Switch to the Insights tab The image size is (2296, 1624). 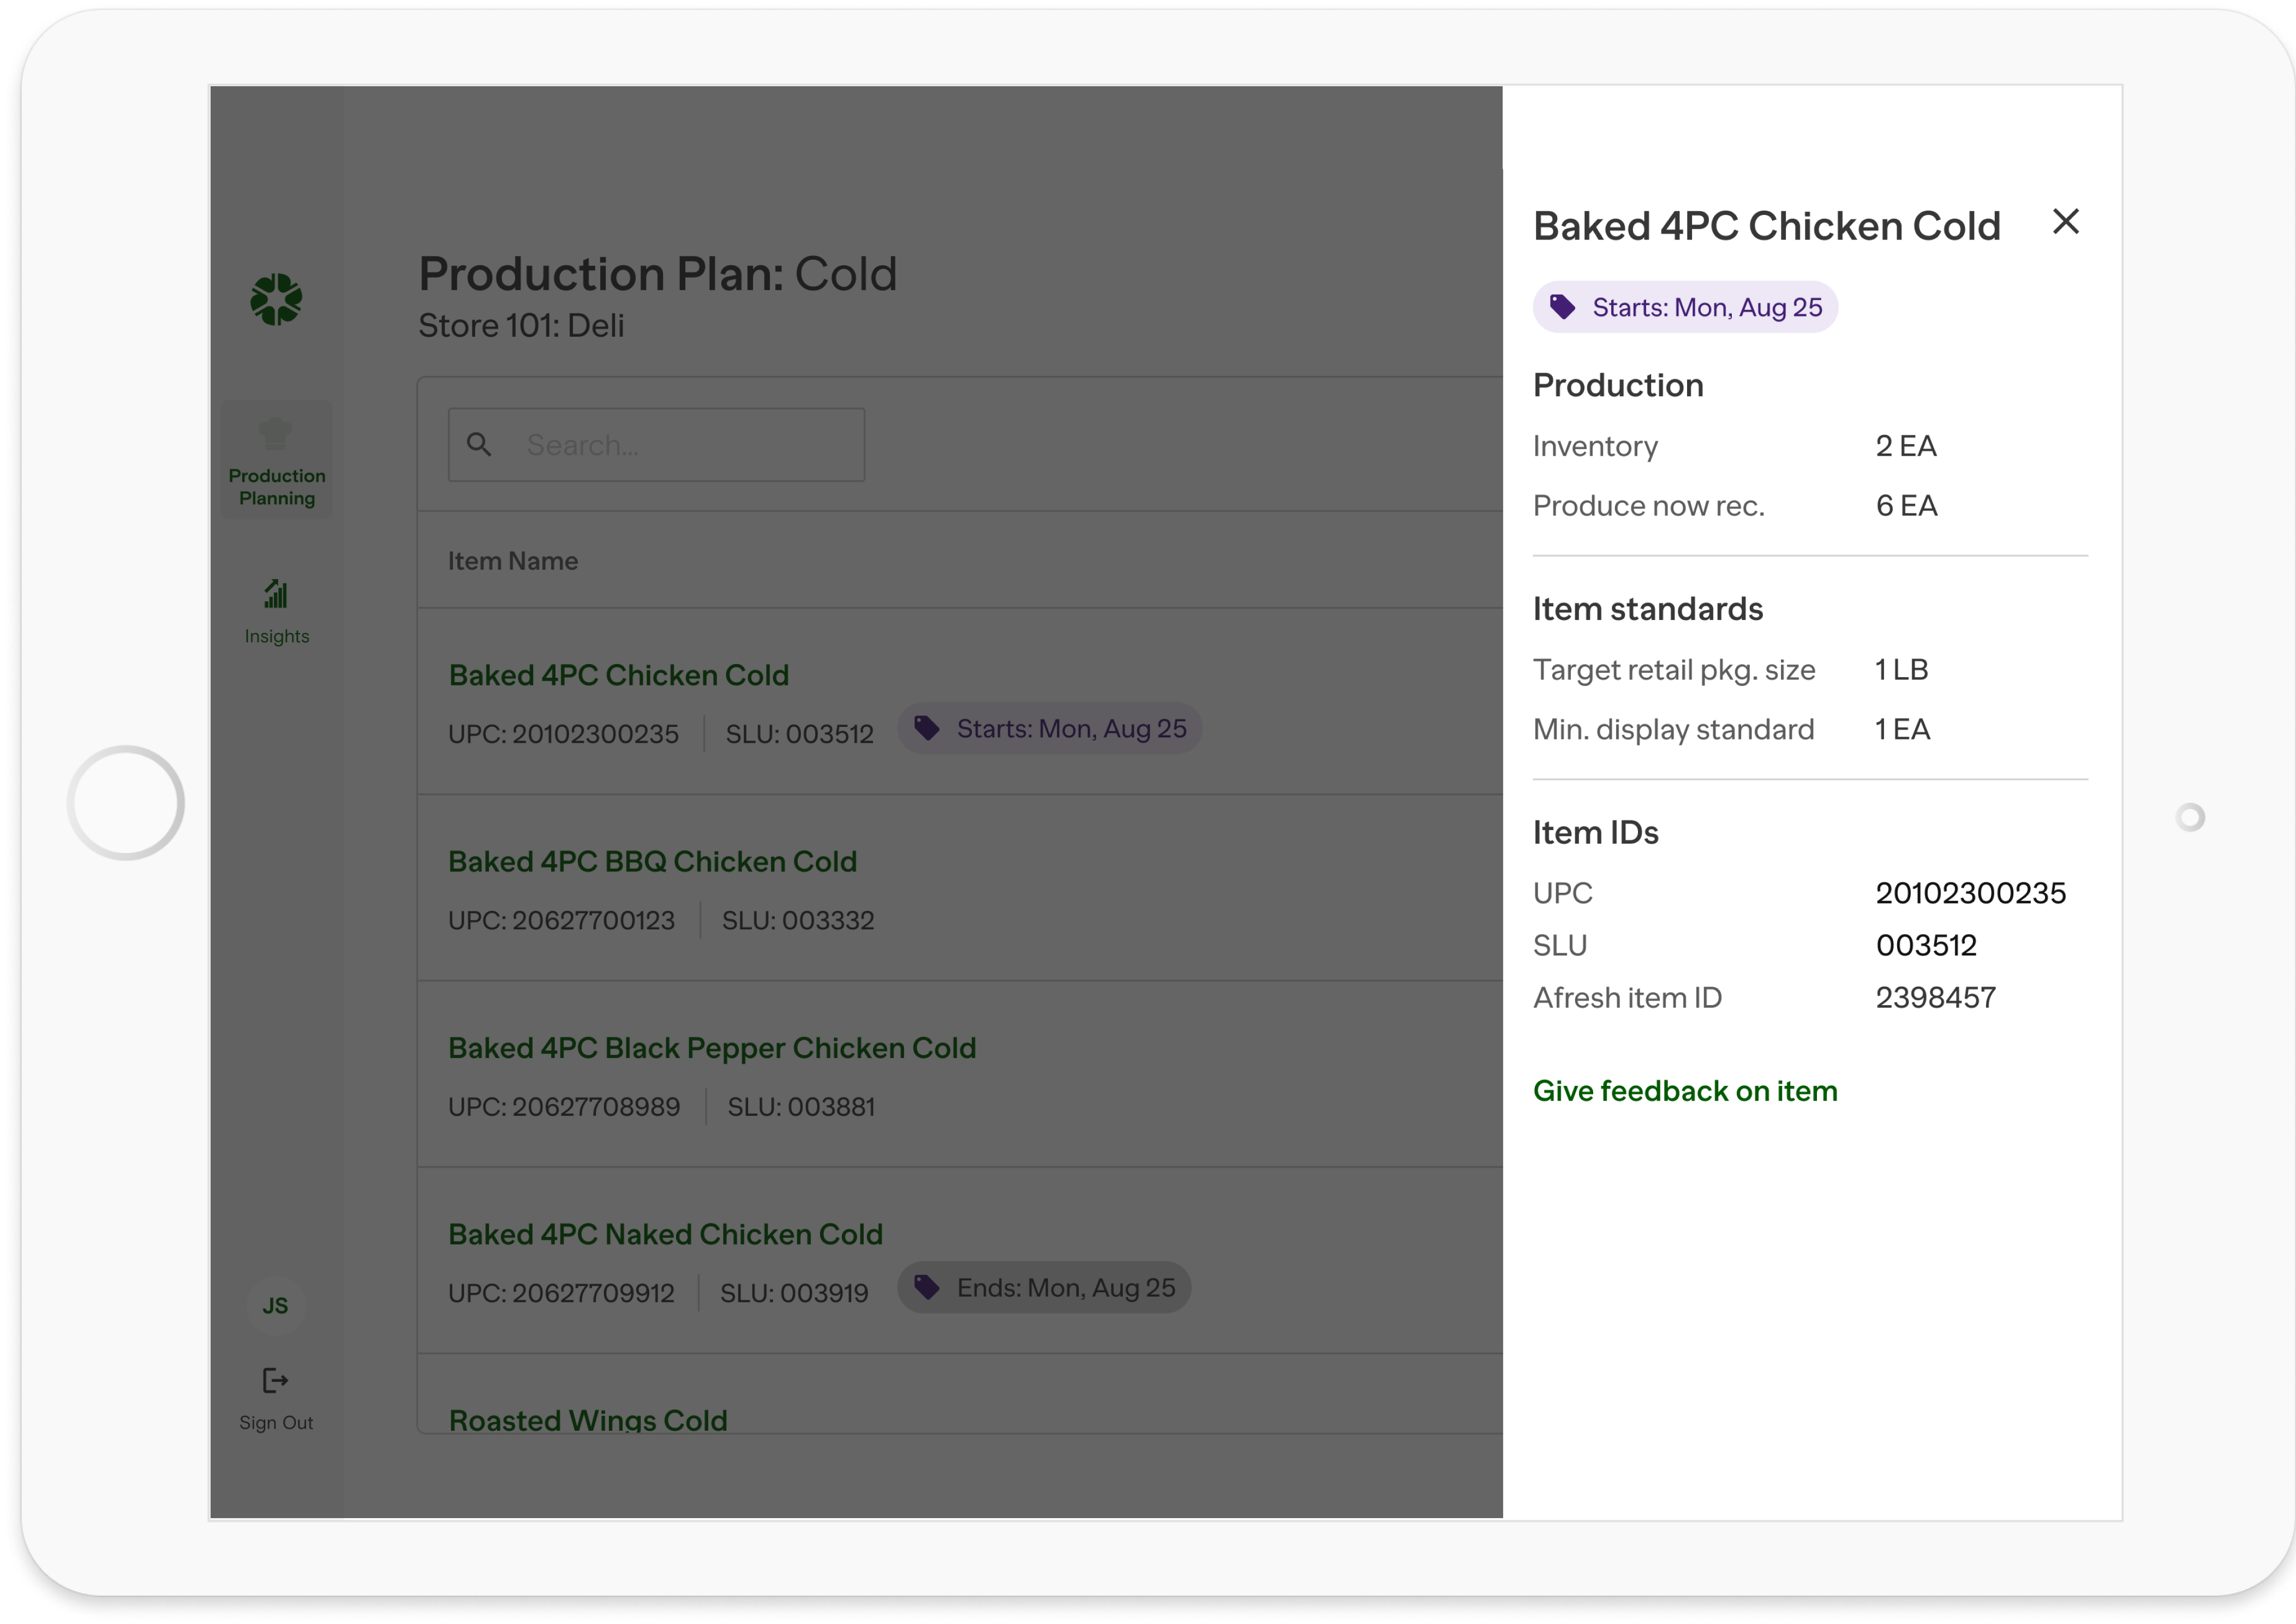click(x=276, y=610)
